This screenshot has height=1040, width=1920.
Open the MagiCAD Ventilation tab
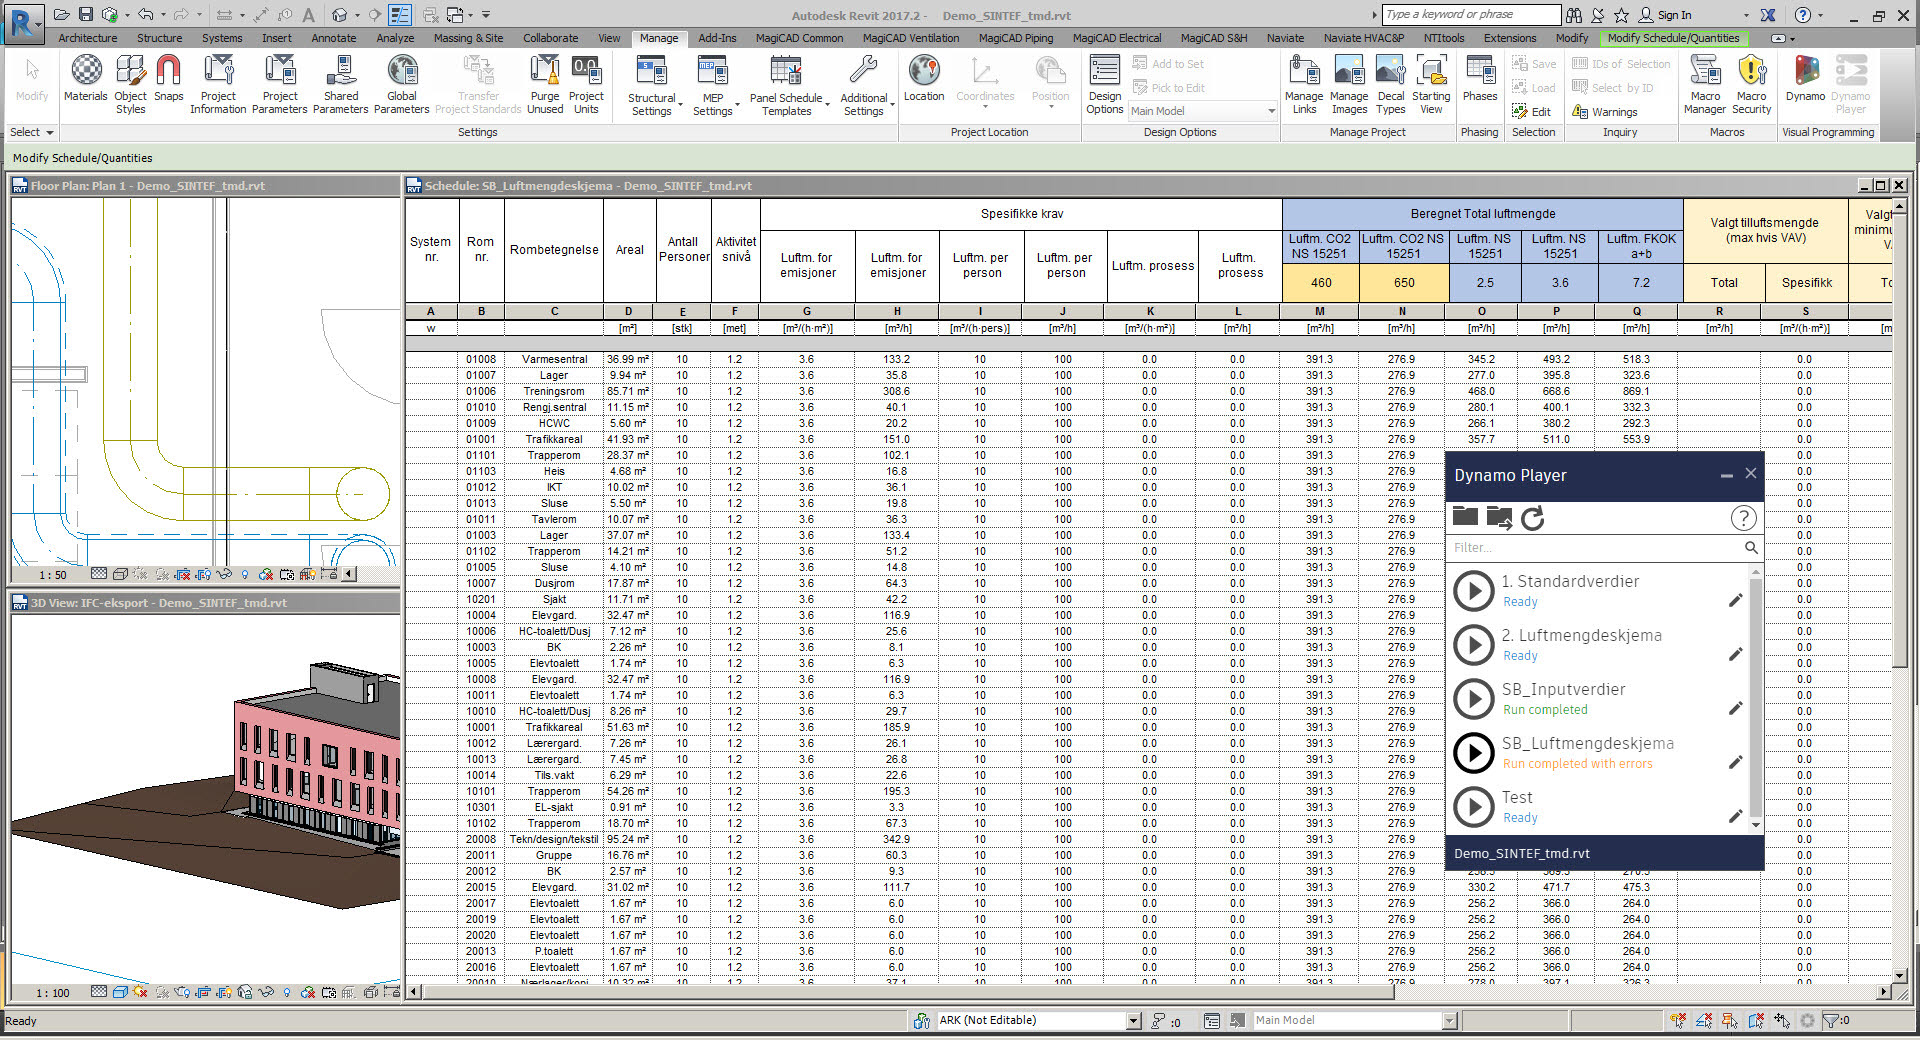coord(910,38)
